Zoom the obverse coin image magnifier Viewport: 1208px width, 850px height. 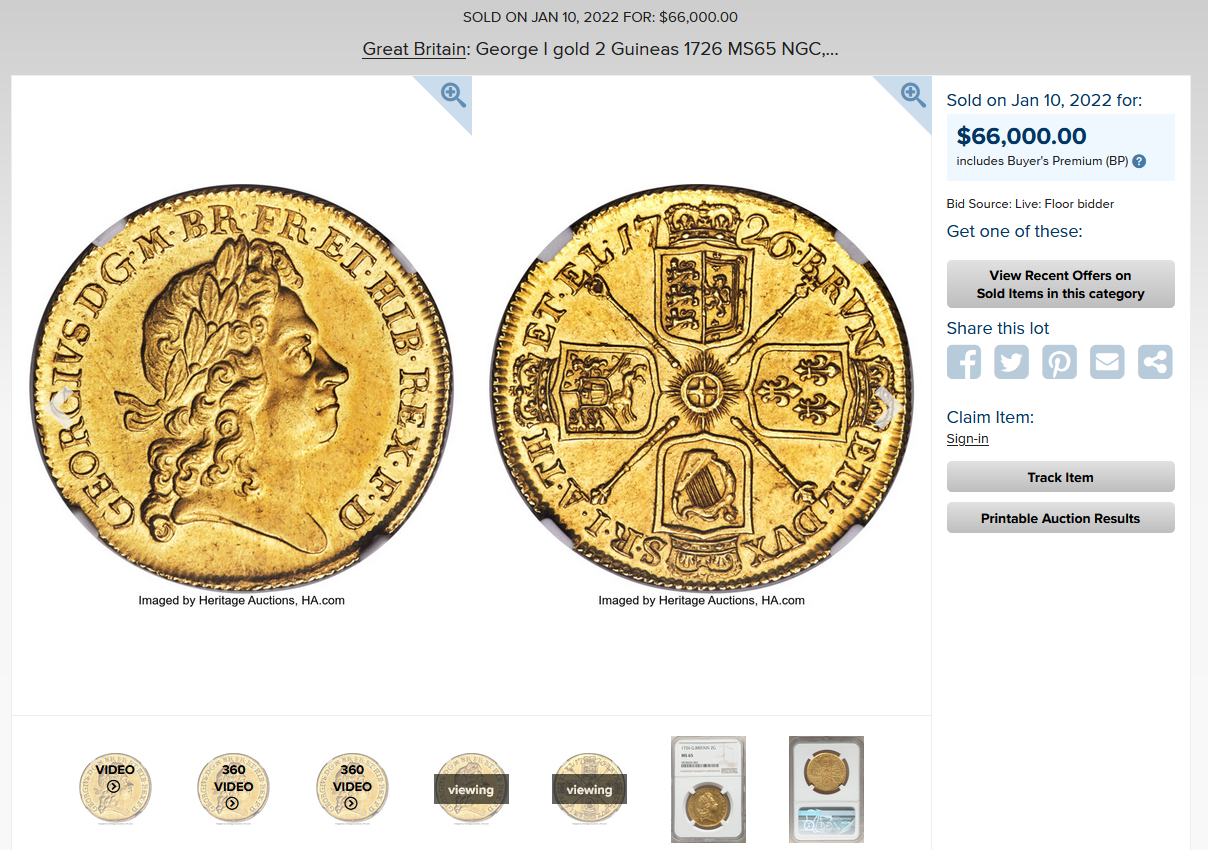[453, 95]
